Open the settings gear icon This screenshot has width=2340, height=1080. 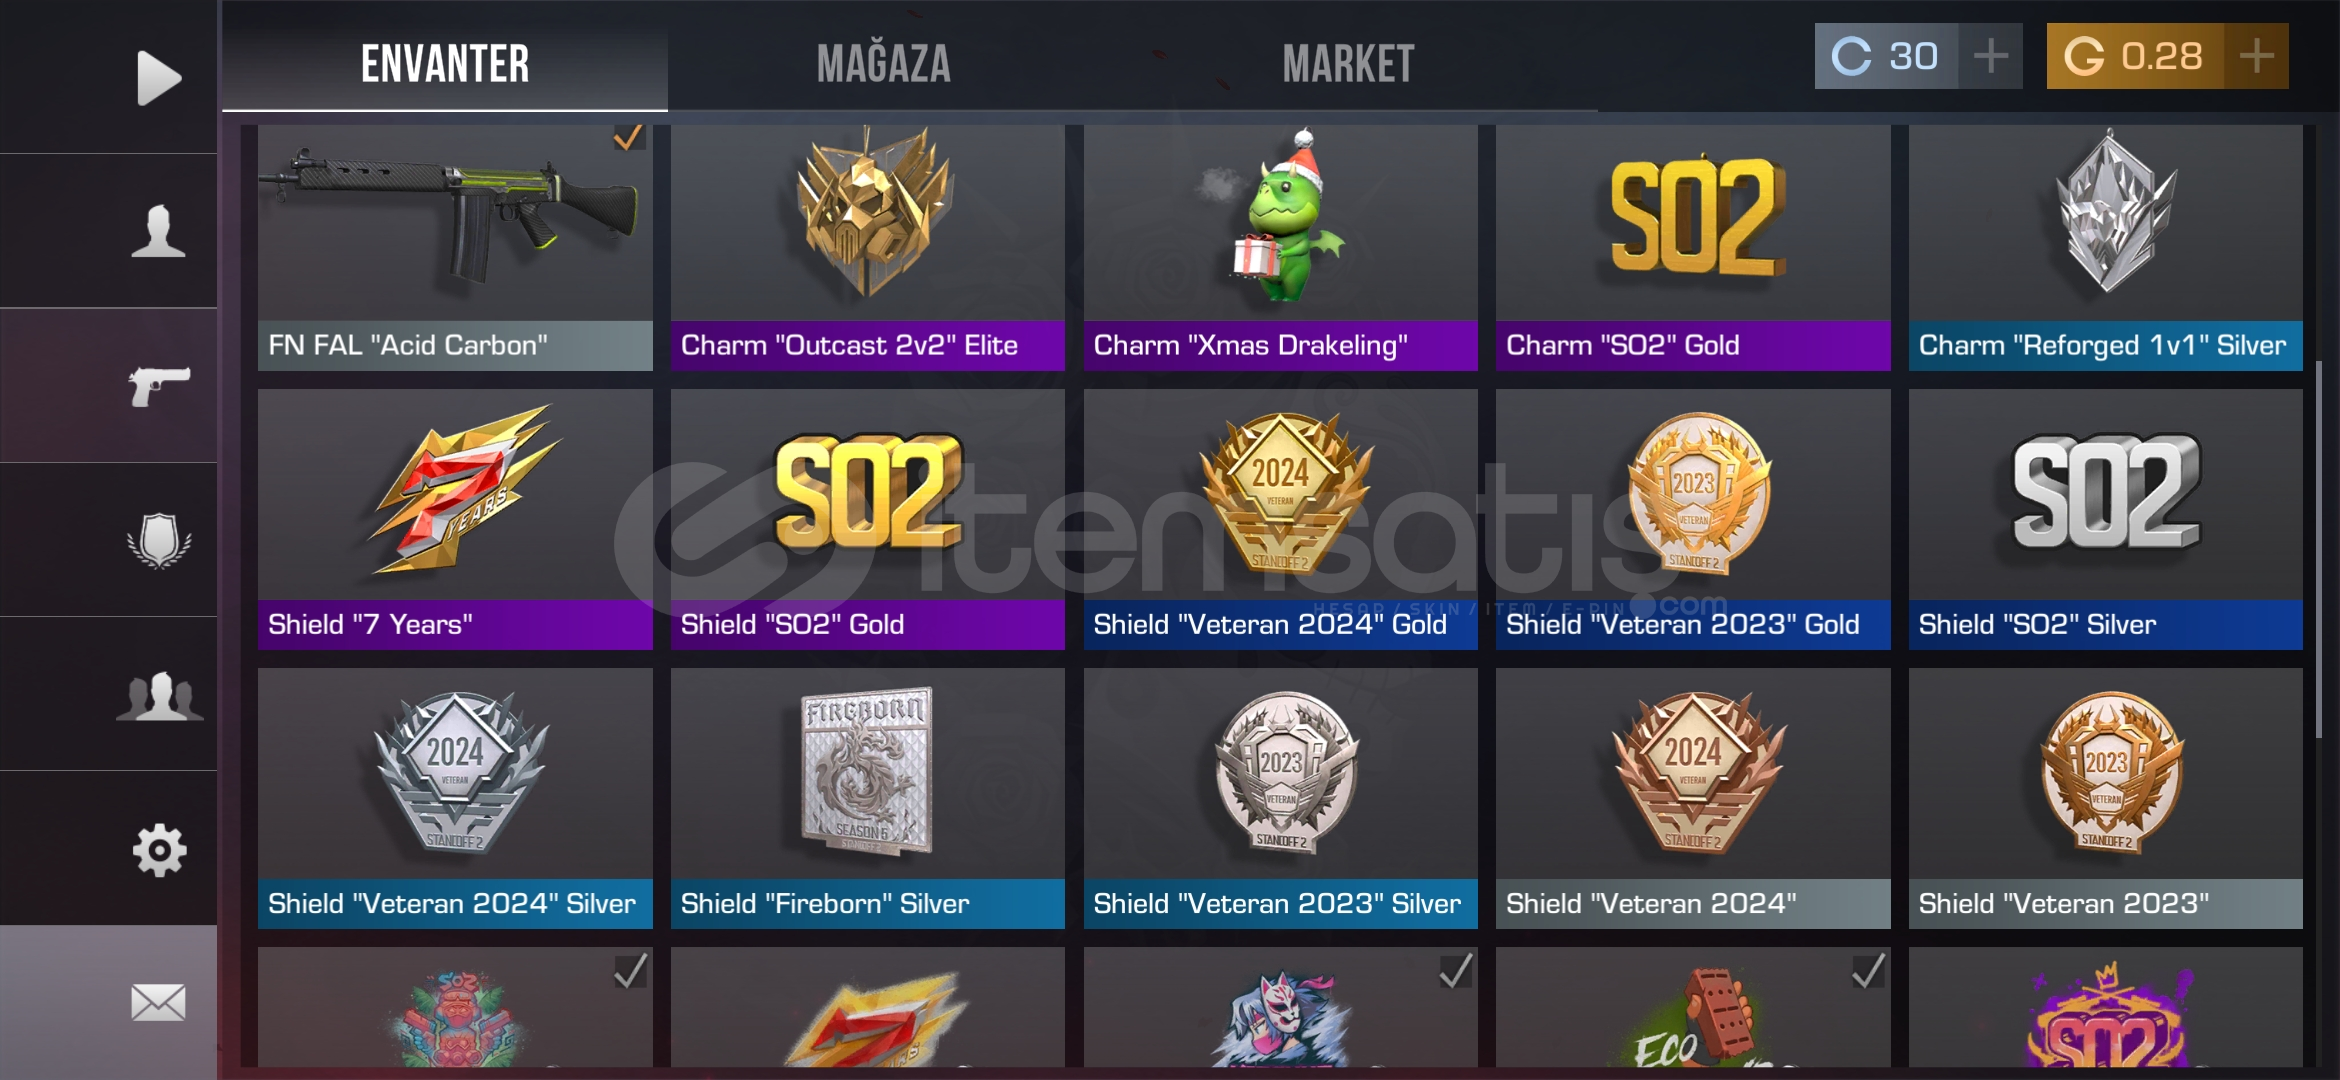(x=159, y=851)
